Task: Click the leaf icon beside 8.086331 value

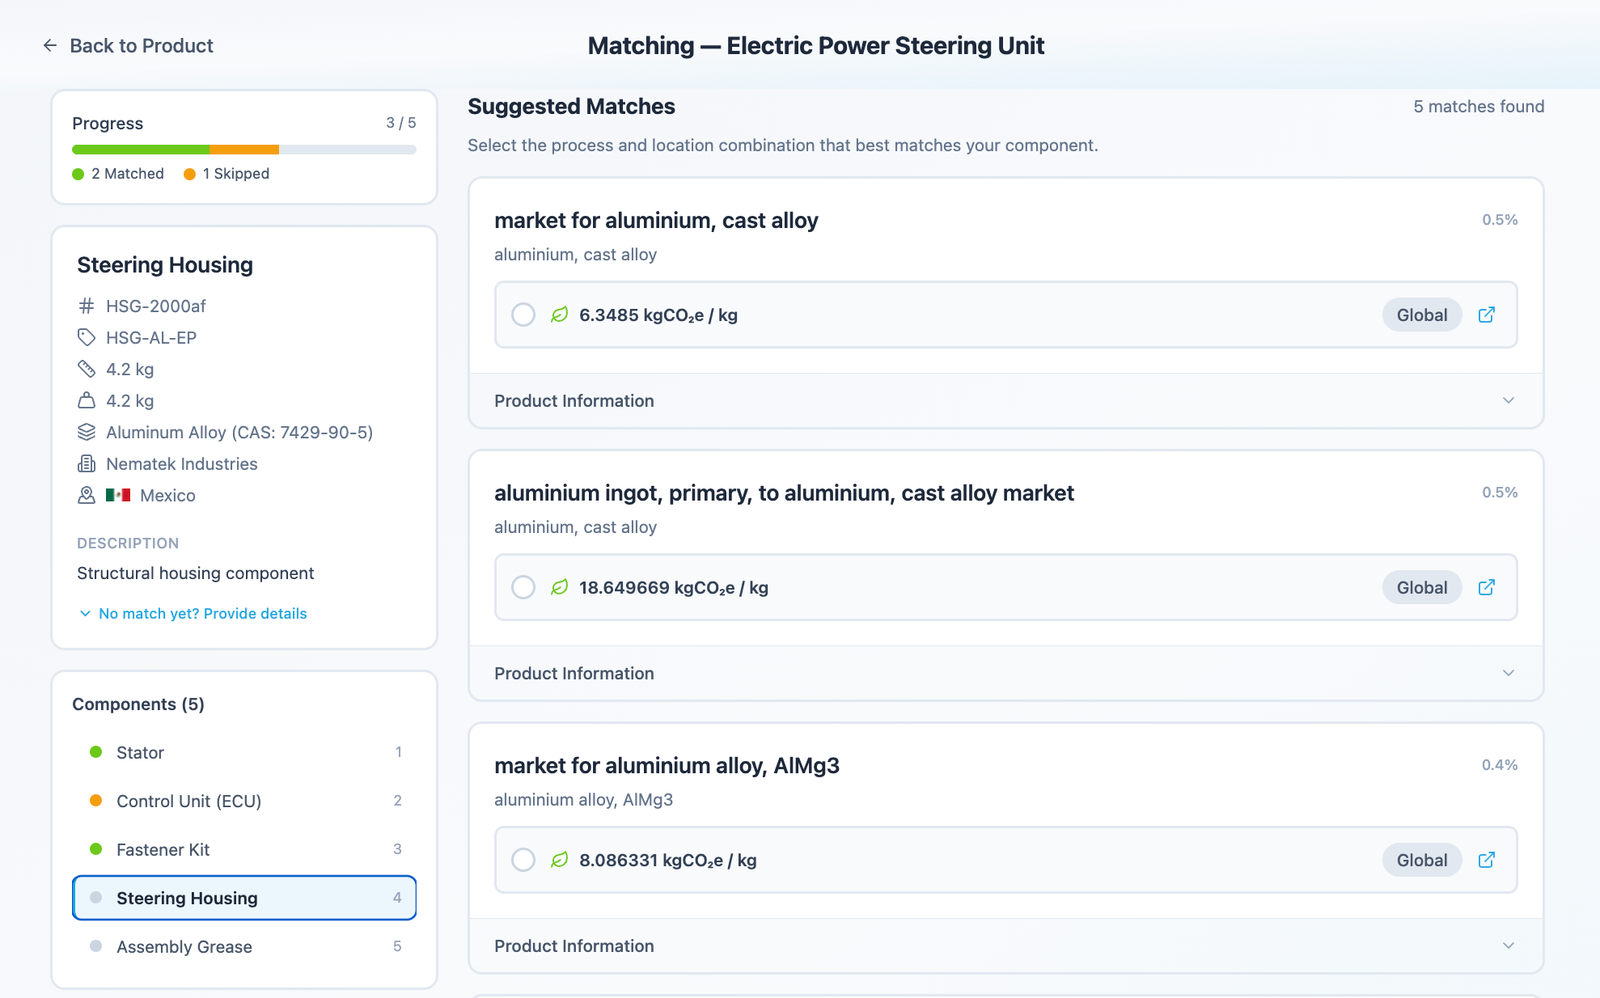Action: coord(559,860)
